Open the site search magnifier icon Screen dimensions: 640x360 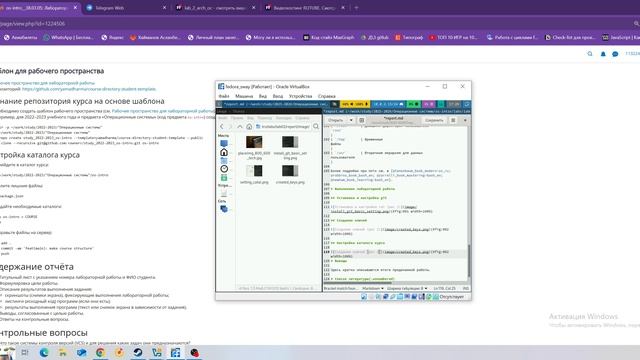point(590,54)
